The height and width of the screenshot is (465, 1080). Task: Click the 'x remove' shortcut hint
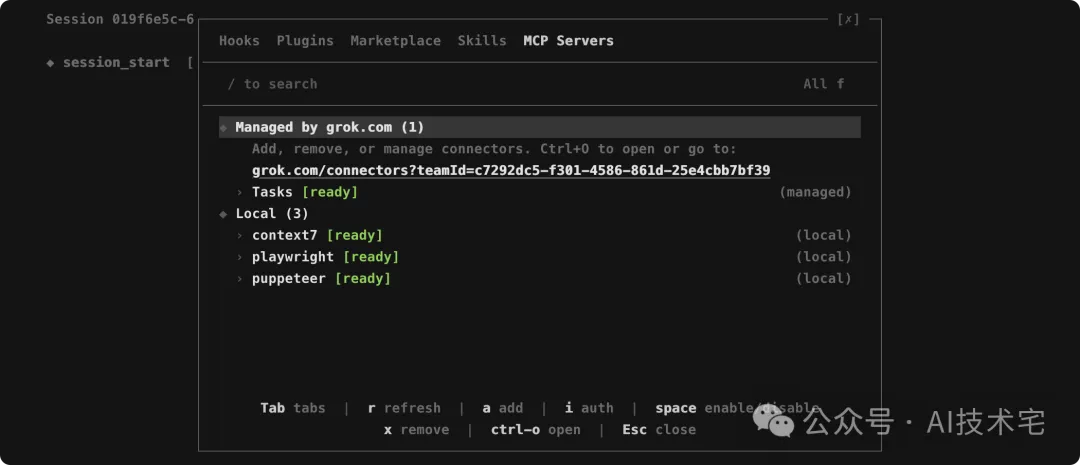coord(416,430)
